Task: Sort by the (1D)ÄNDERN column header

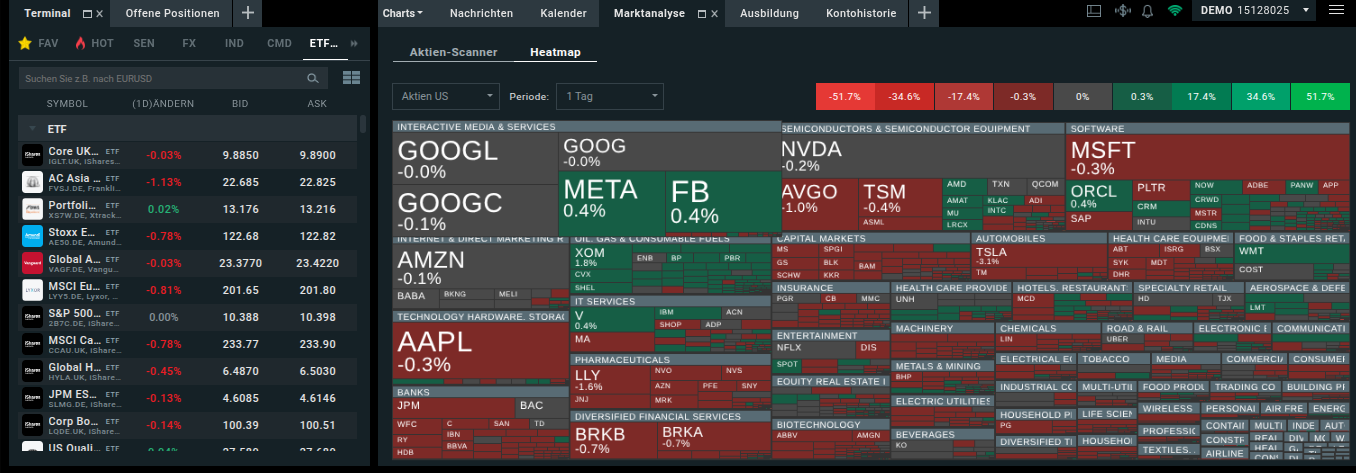Action: (164, 104)
